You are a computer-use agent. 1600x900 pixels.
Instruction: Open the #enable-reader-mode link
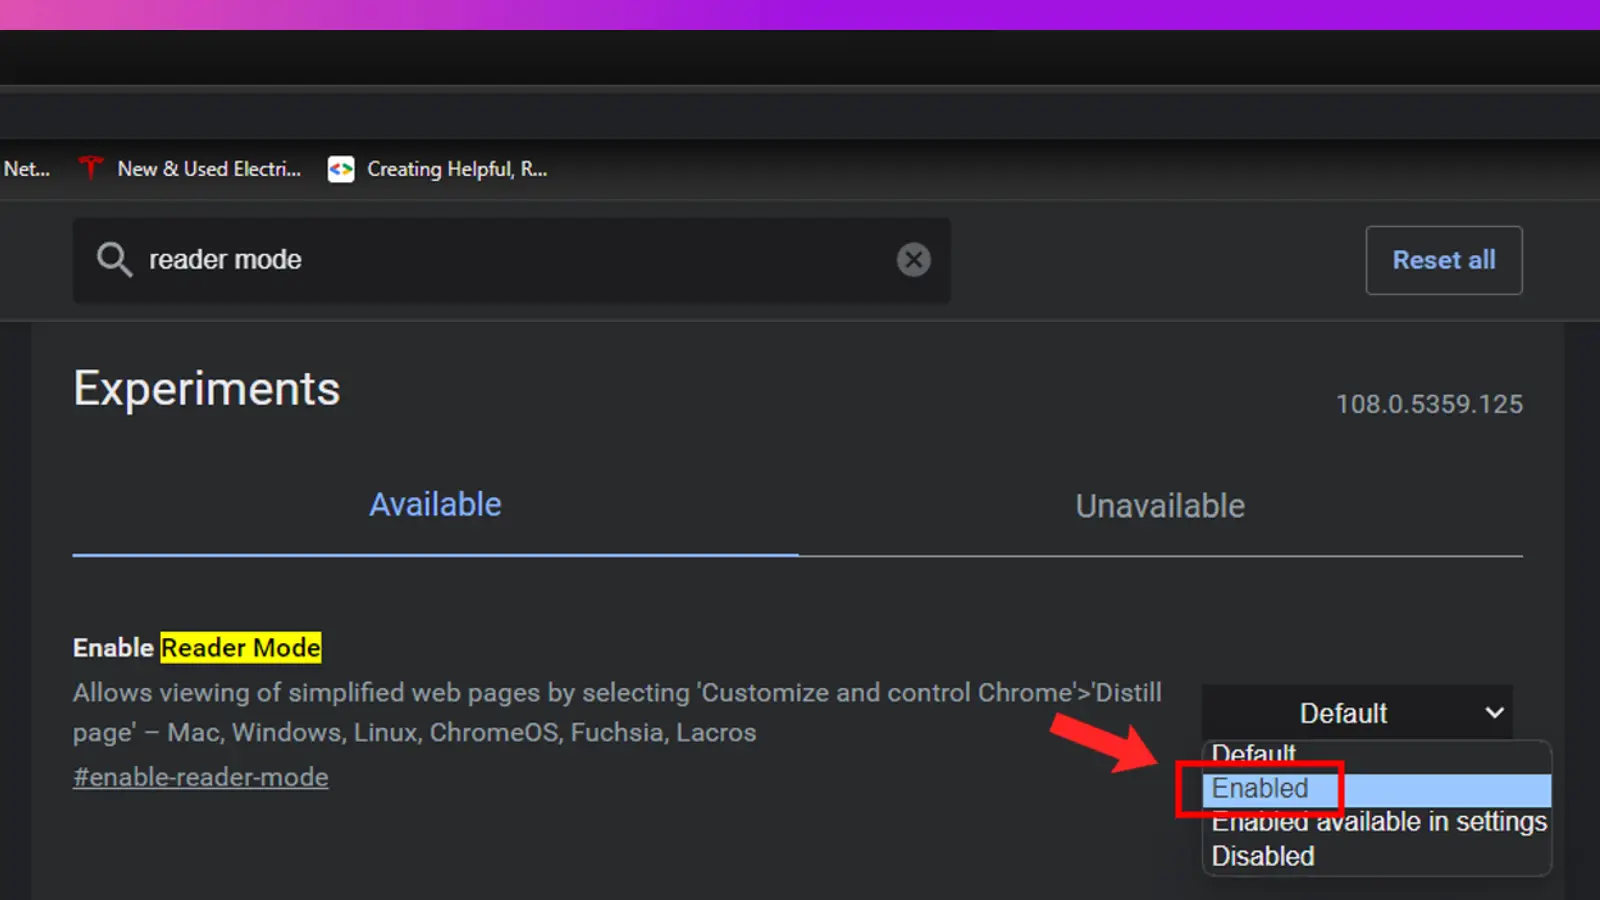tap(200, 777)
